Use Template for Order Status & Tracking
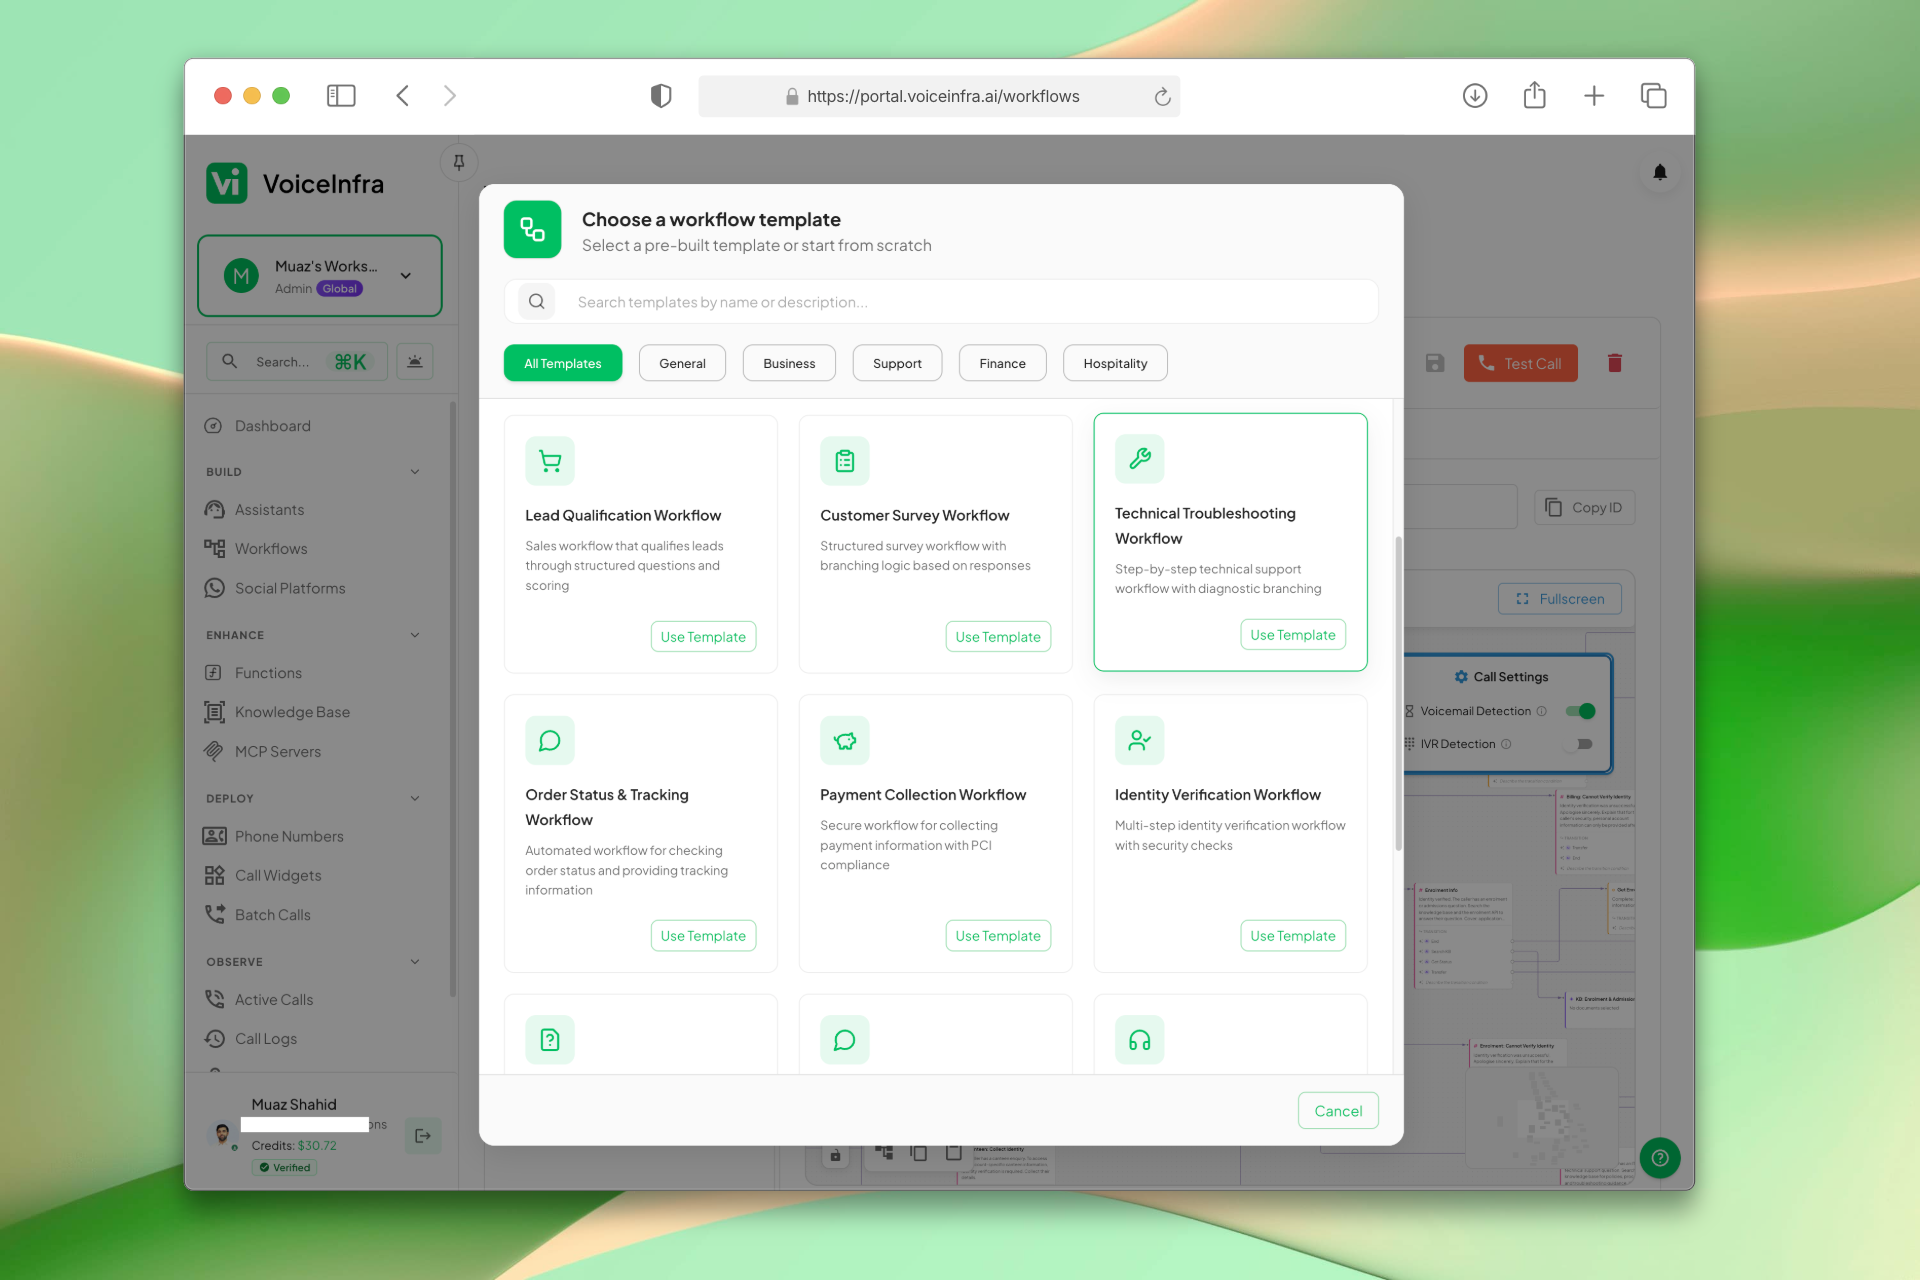The image size is (1920, 1280). 703,936
